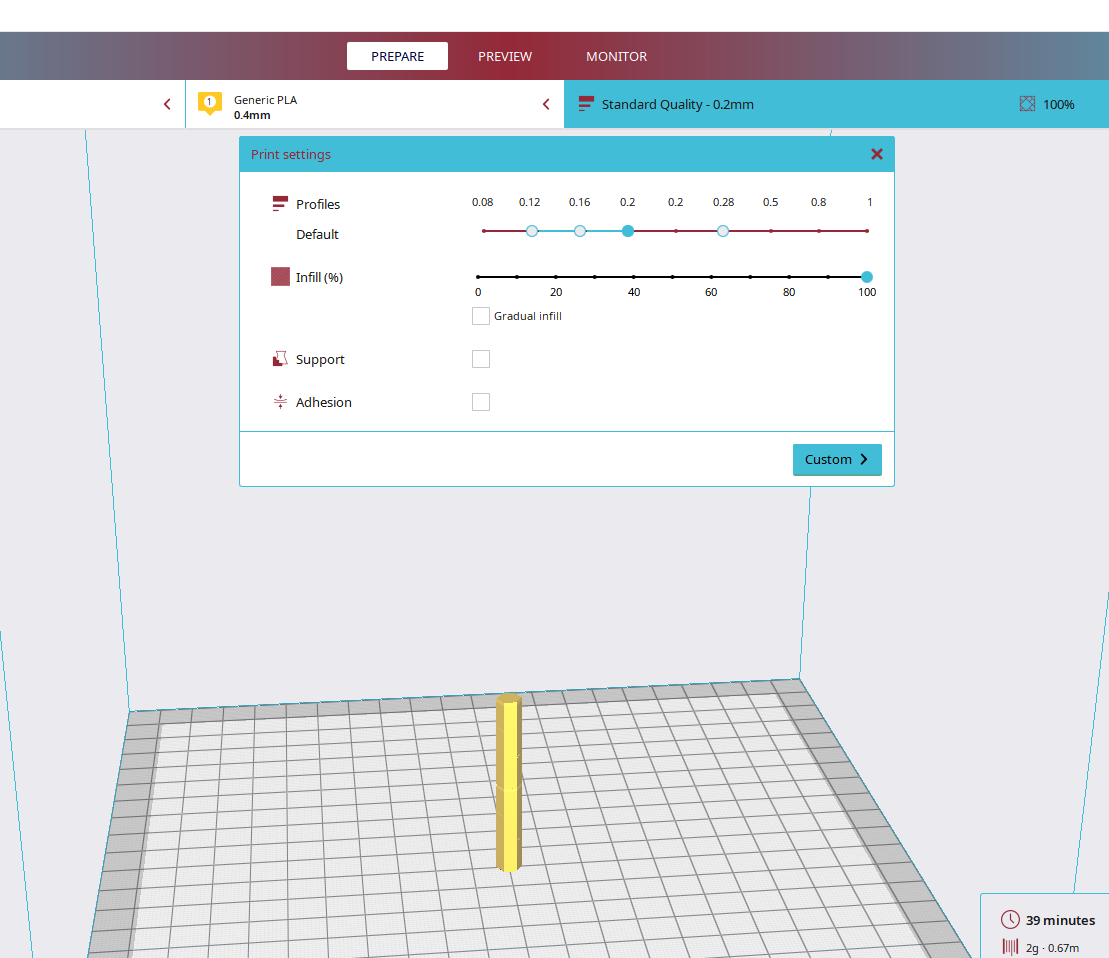Select the 0.28 profile on slider

pos(723,231)
